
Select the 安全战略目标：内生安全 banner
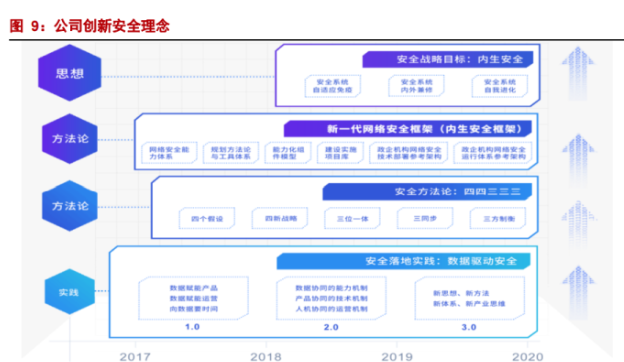pyautogui.click(x=448, y=59)
